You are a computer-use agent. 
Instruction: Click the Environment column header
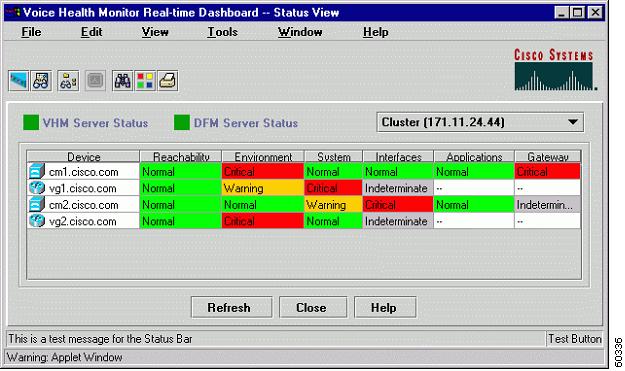(x=263, y=157)
